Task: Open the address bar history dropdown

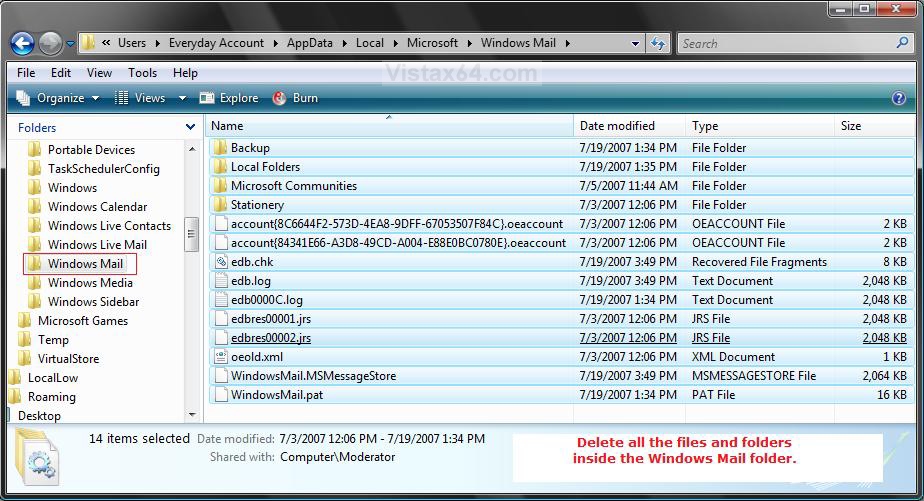Action: 635,43
